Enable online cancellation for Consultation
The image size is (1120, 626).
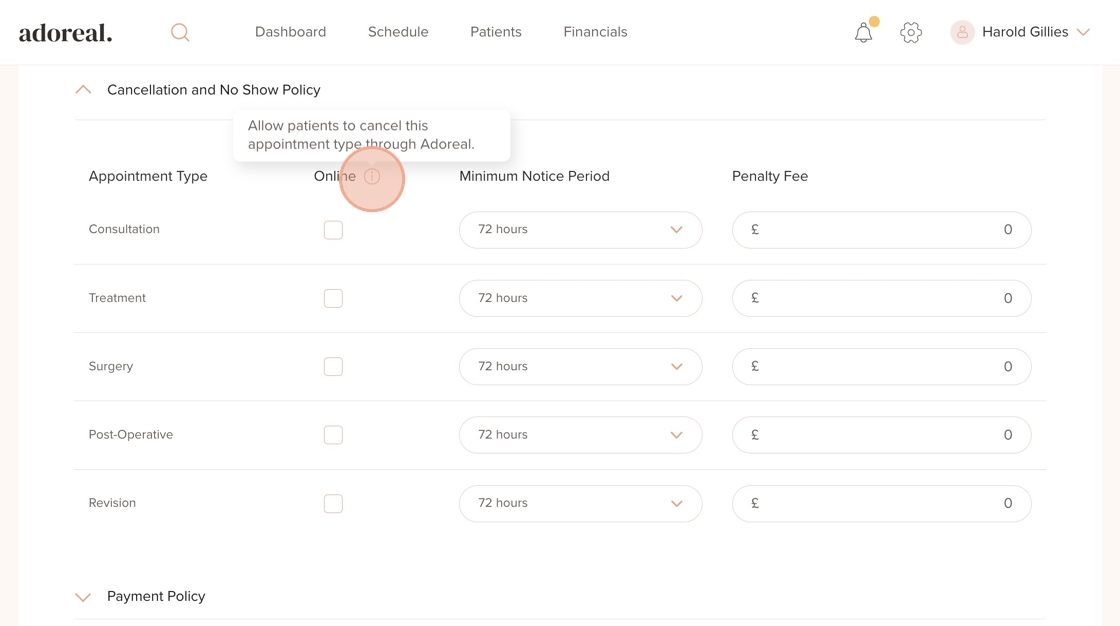(333, 230)
